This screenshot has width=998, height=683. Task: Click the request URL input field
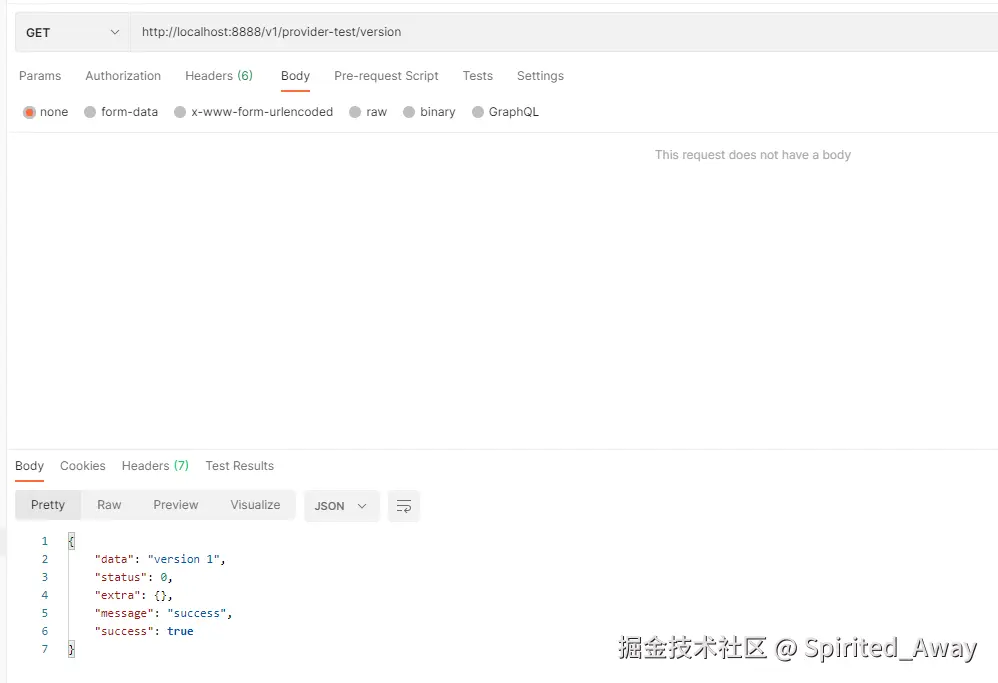(x=564, y=32)
